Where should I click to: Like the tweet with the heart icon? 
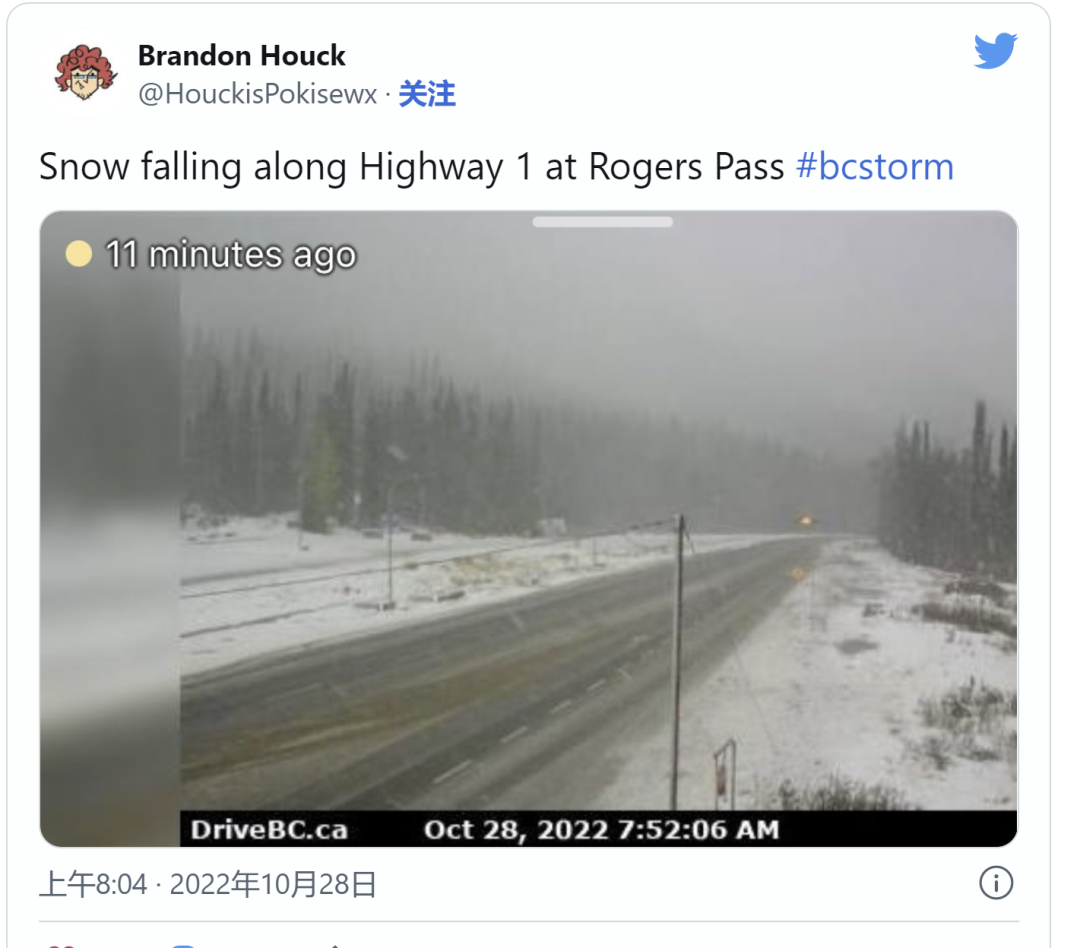[61, 945]
